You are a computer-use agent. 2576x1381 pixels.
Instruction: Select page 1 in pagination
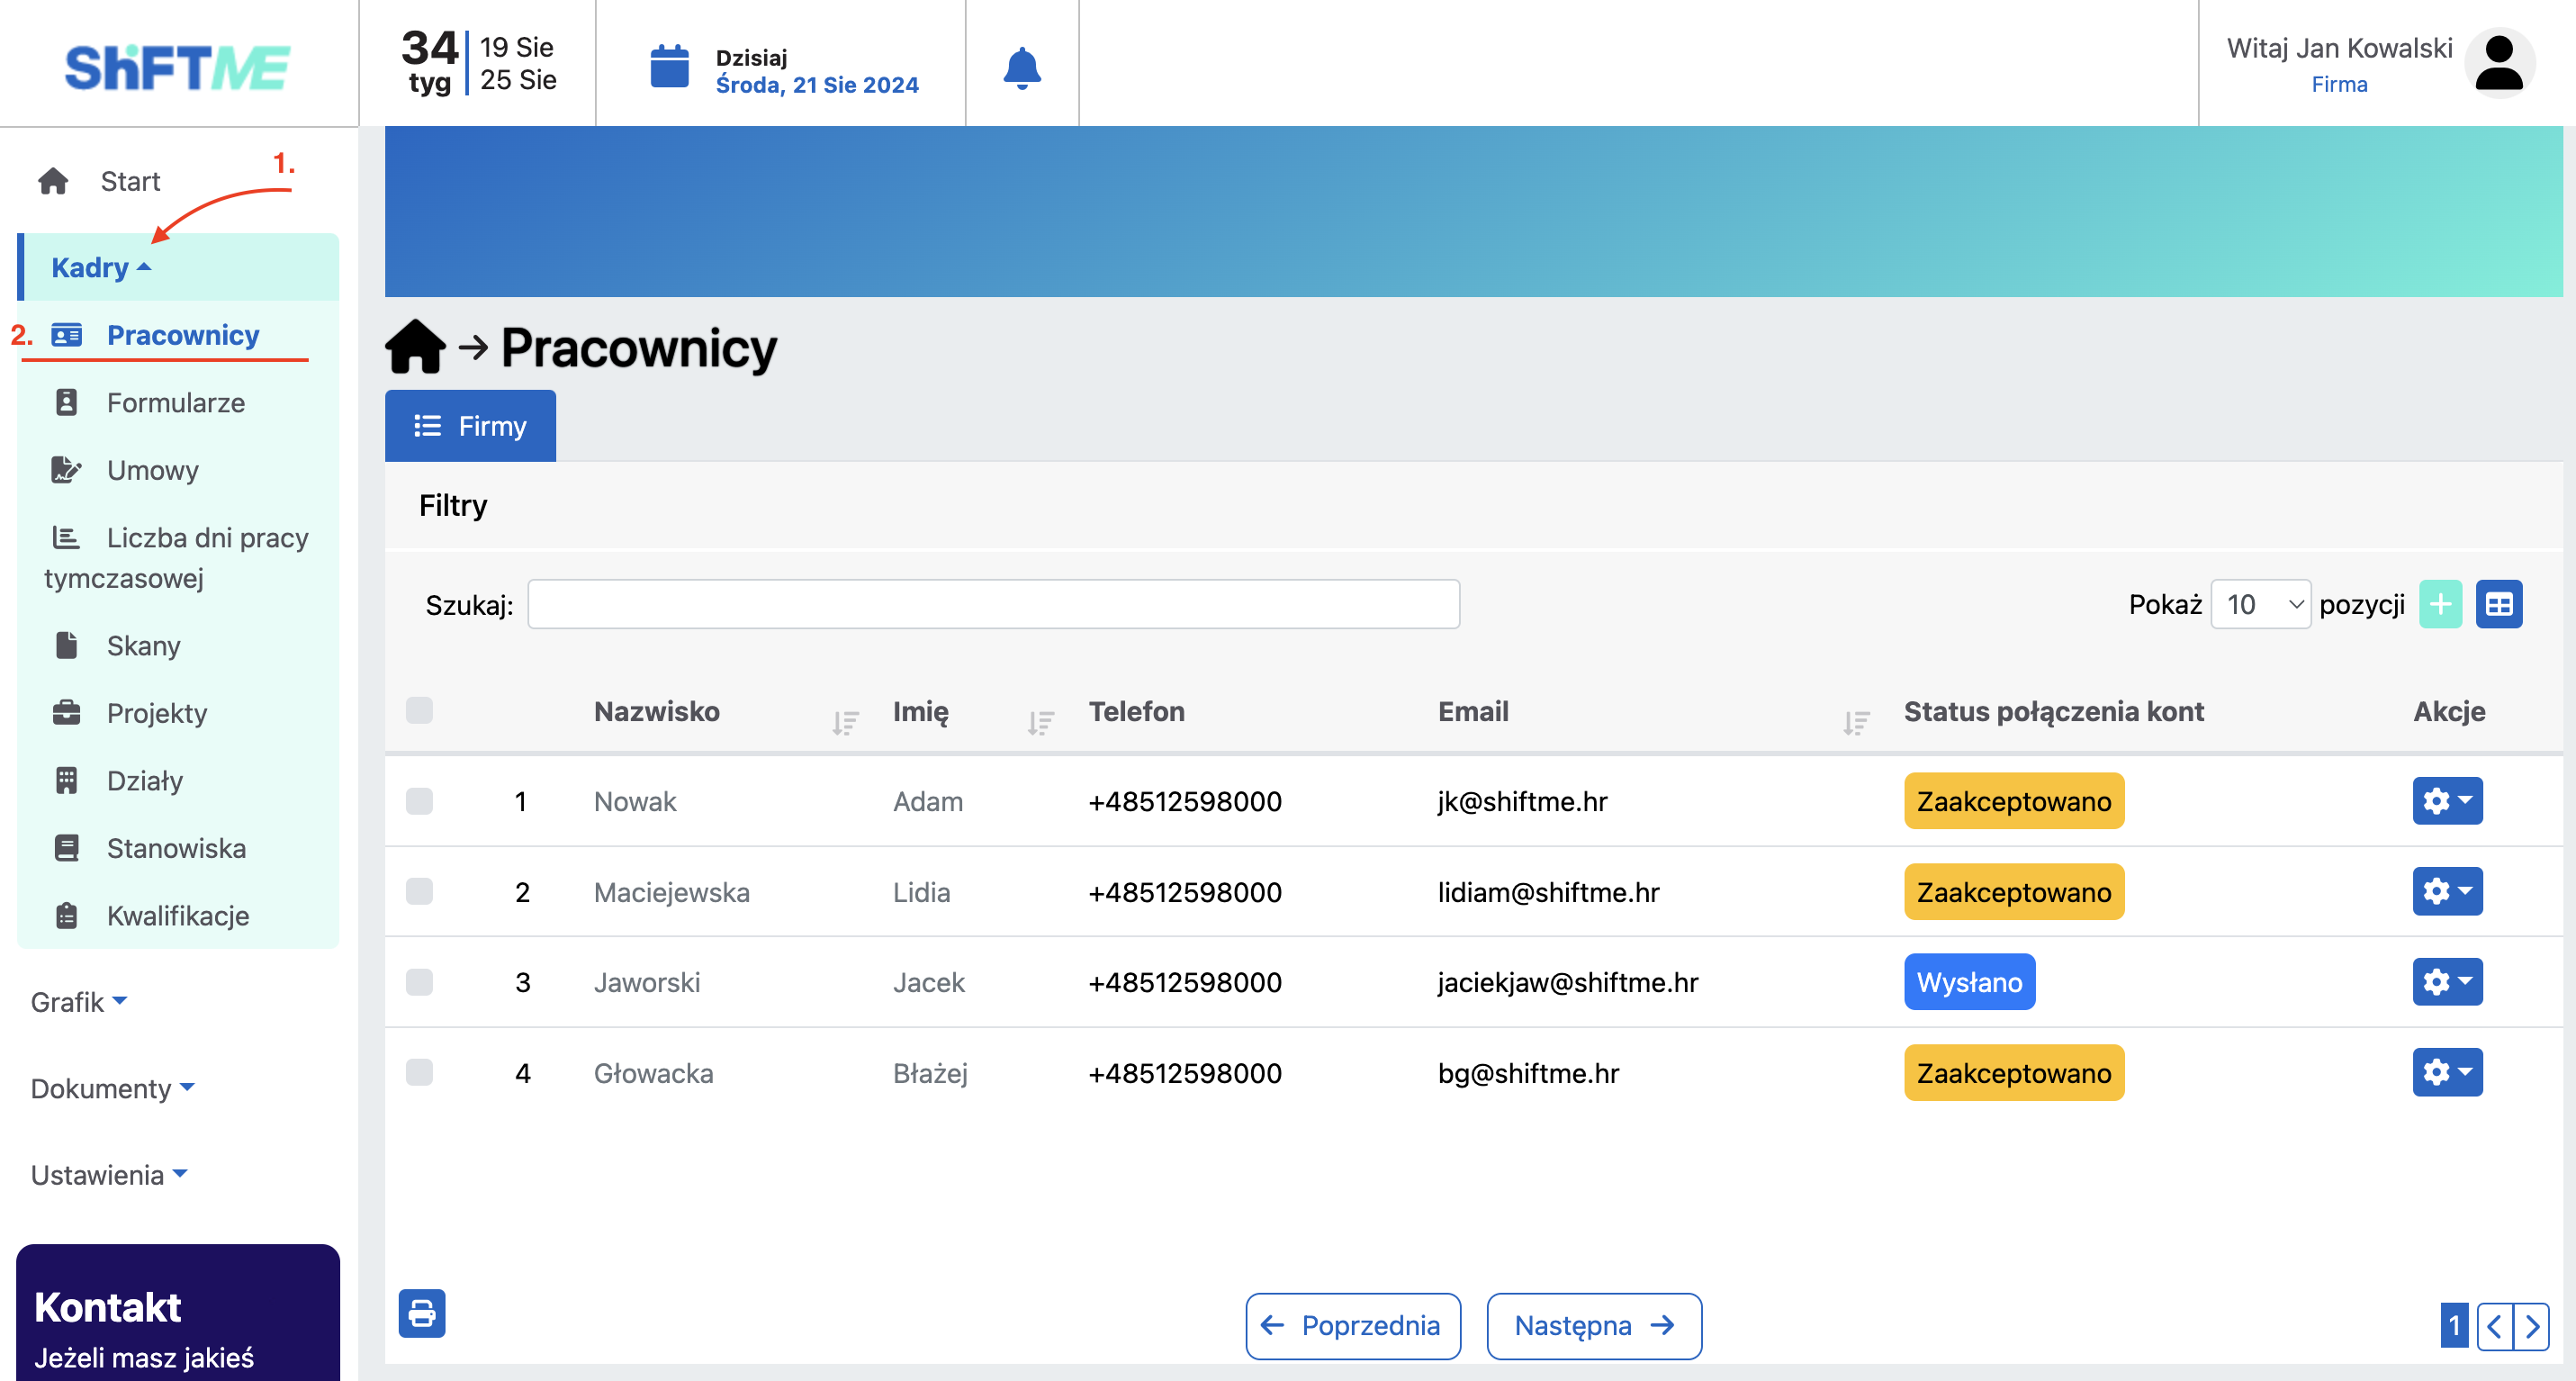(2454, 1326)
